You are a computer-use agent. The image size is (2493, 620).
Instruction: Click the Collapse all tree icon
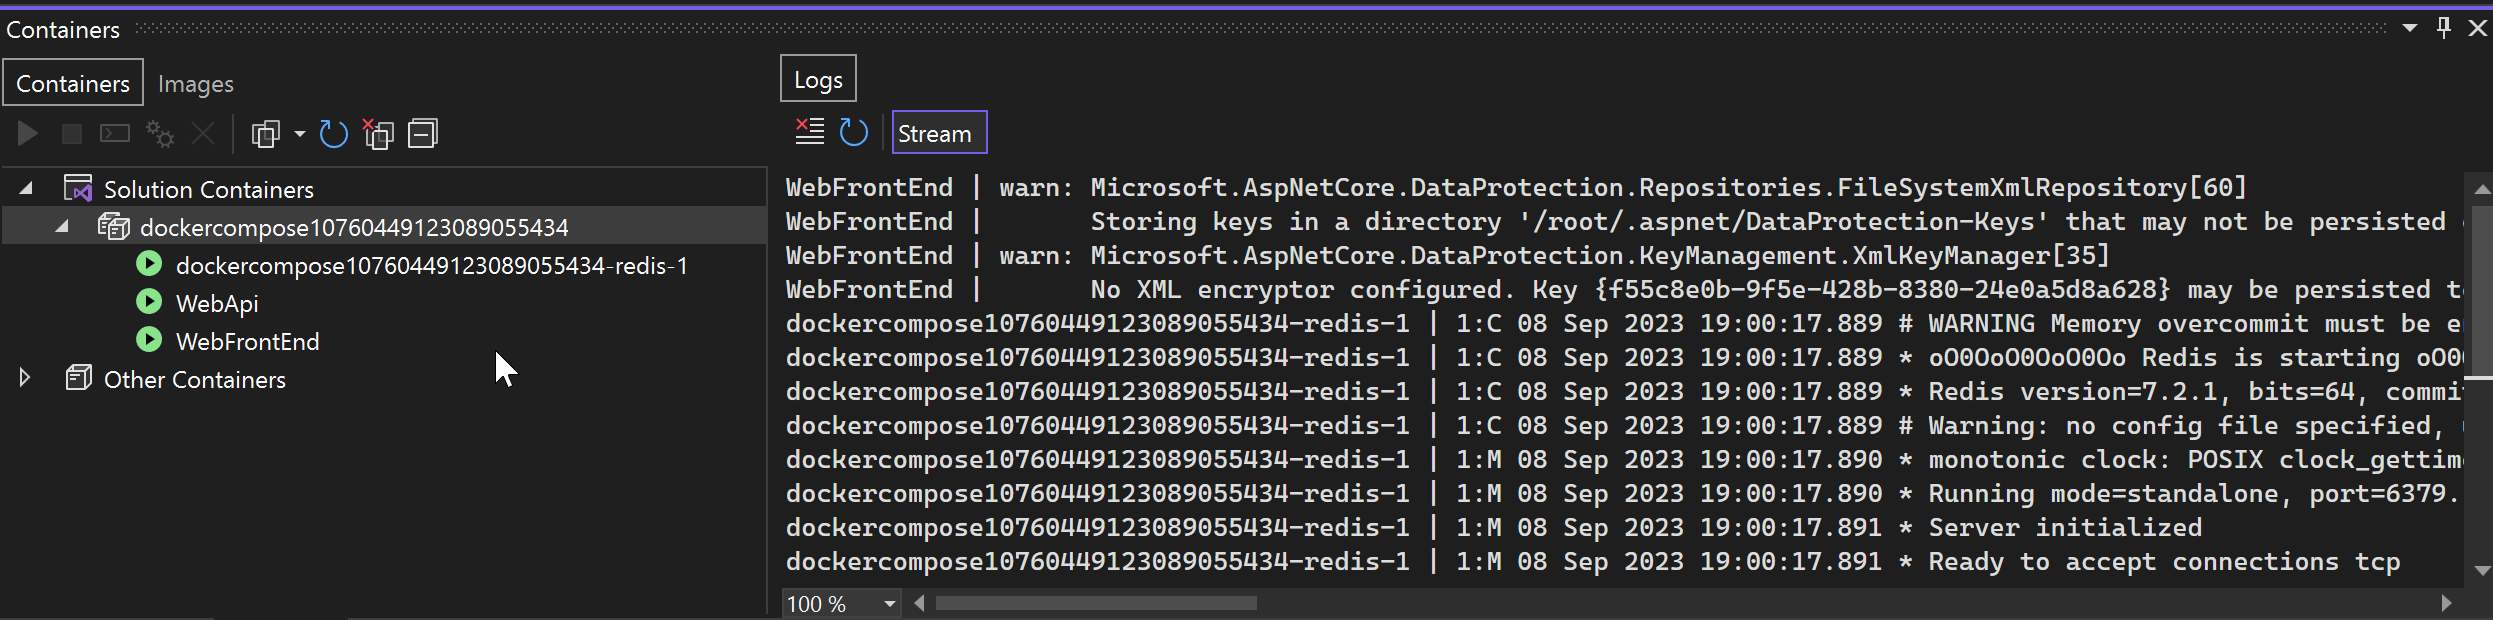423,133
